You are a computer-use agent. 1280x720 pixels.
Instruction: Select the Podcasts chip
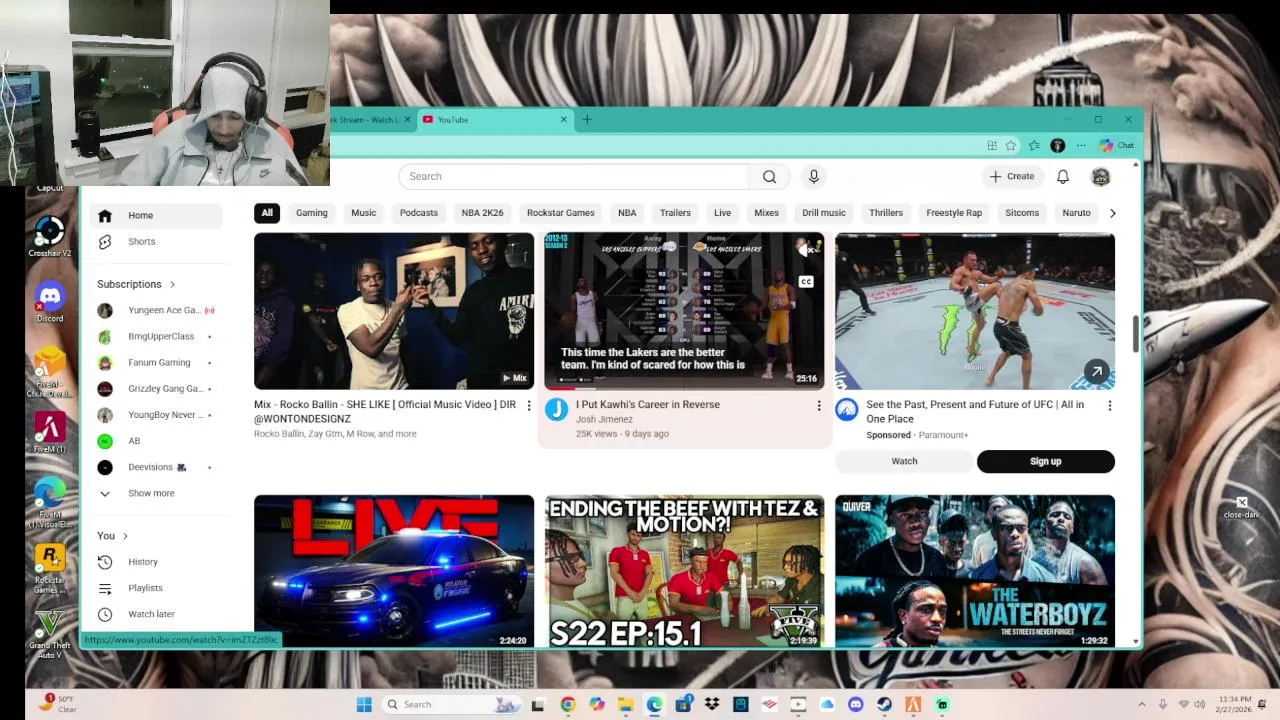click(x=419, y=213)
